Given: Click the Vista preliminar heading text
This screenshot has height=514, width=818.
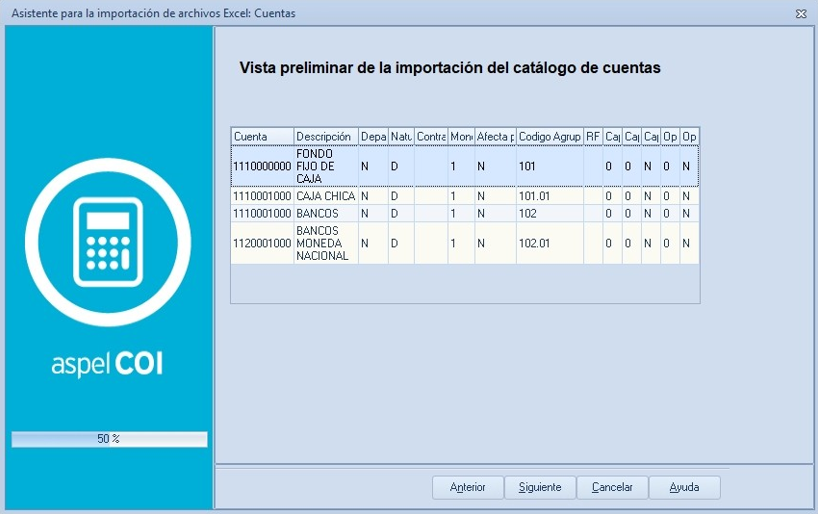Looking at the screenshot, I should click(450, 68).
